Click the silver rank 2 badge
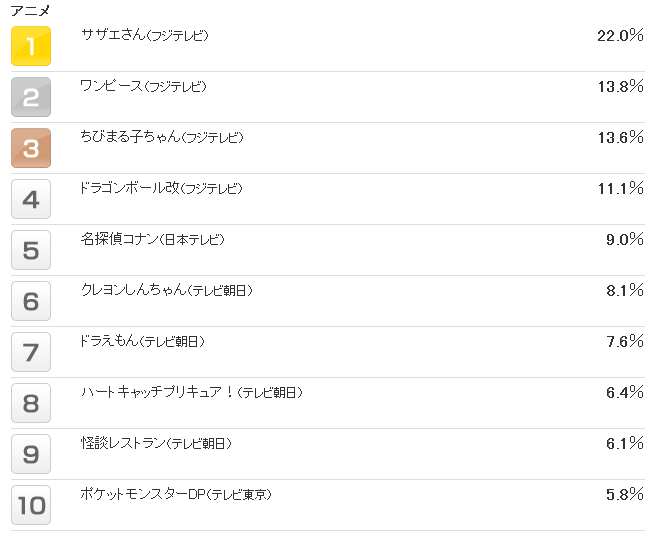The width and height of the screenshot is (656, 539). [30, 97]
